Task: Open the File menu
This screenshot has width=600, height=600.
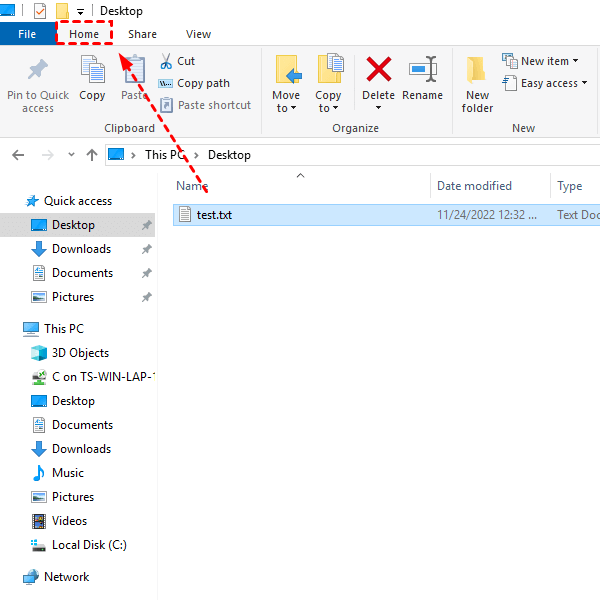Action: (x=27, y=34)
